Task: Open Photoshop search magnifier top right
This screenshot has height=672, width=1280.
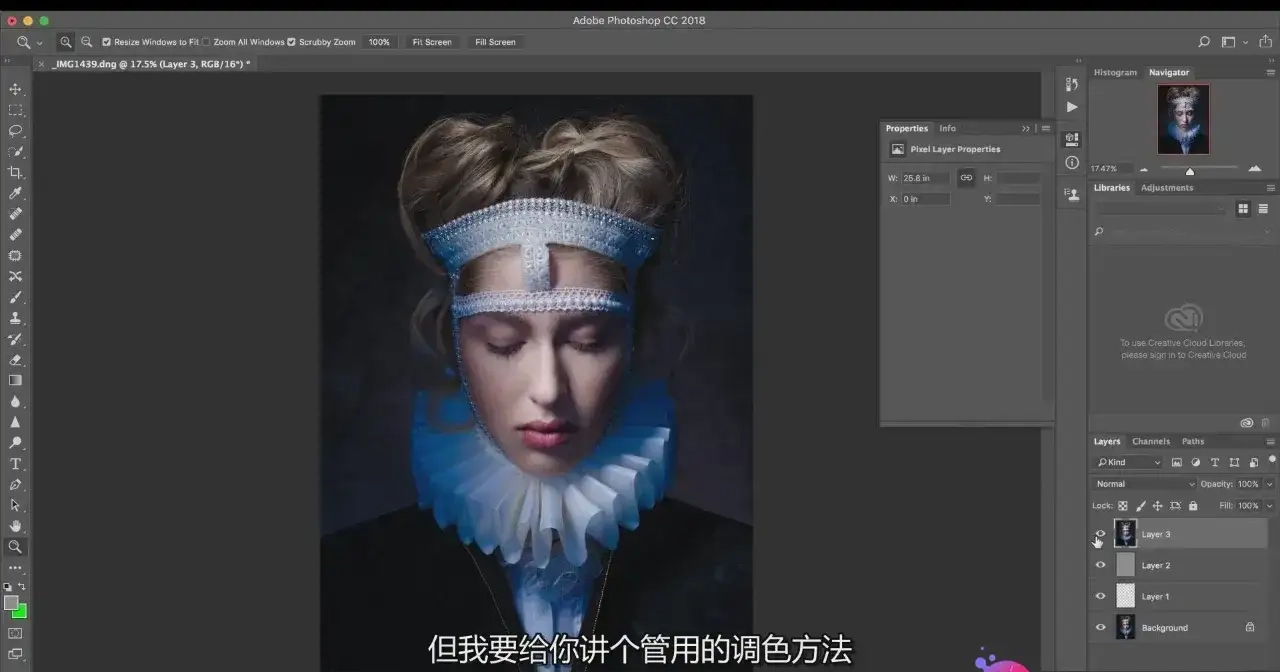Action: (1204, 42)
